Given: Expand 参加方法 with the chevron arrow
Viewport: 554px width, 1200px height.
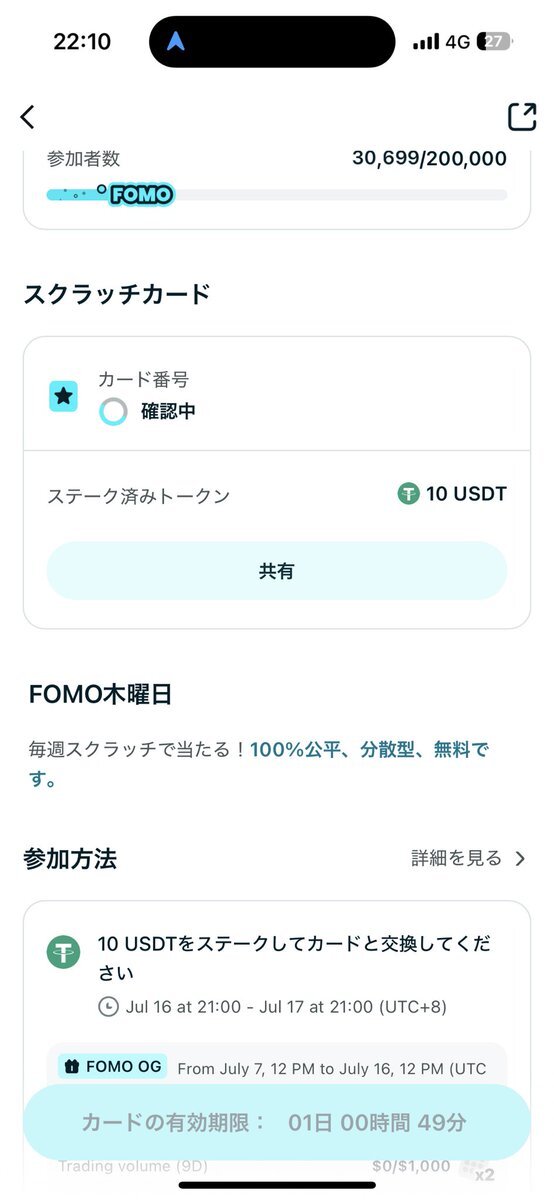Looking at the screenshot, I should point(519,858).
